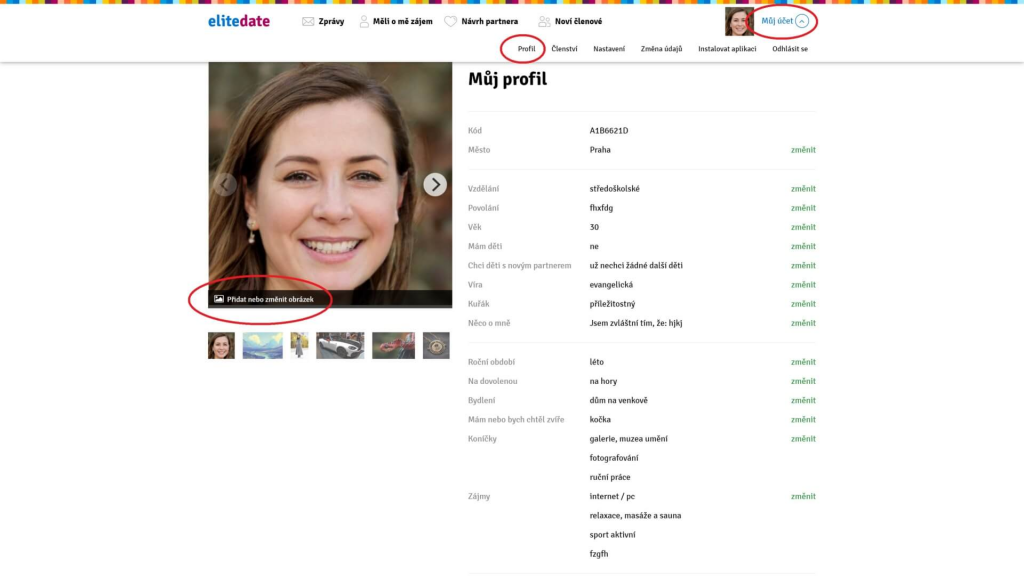
Task: Click změnit for Roční období
Action: pos(803,362)
